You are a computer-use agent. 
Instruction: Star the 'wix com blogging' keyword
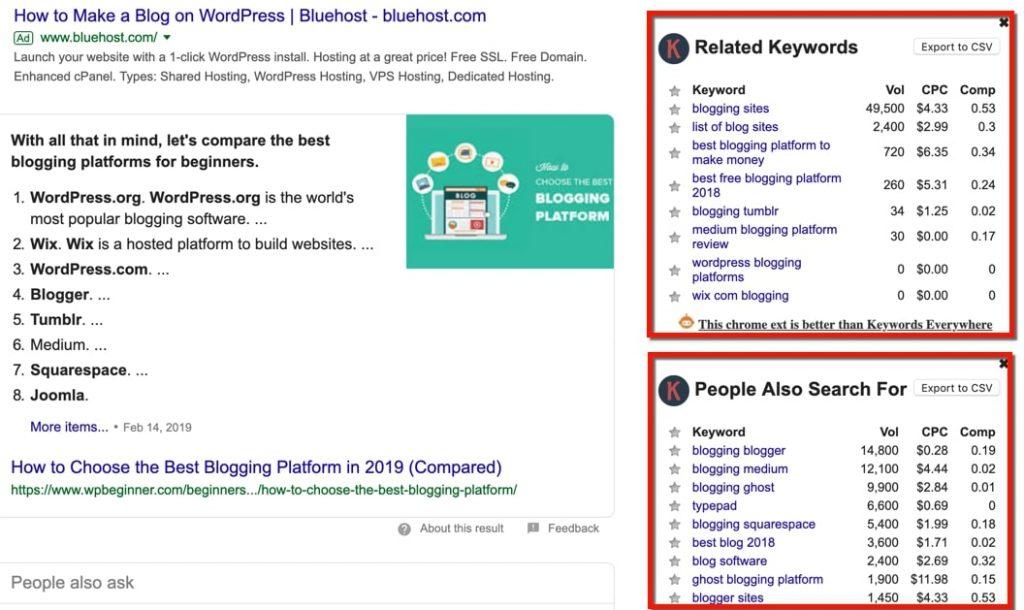tap(675, 297)
